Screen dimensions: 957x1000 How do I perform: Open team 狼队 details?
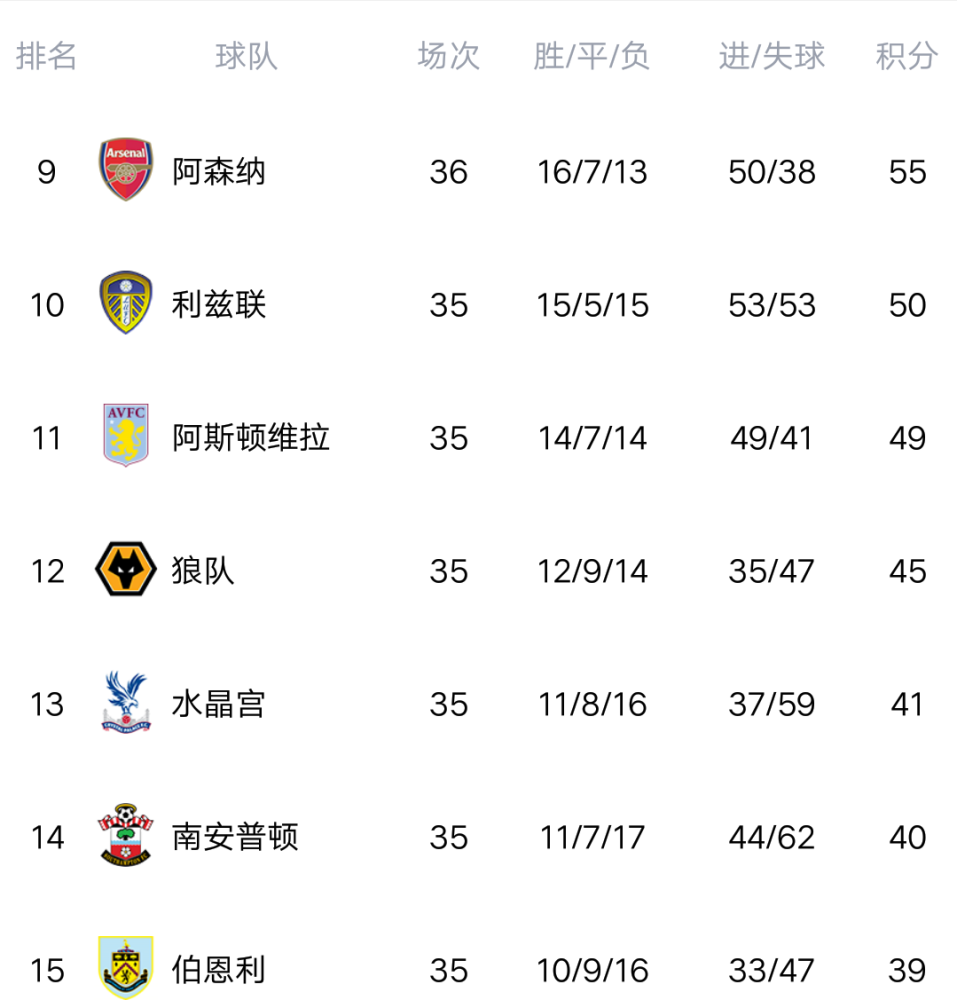click(203, 571)
